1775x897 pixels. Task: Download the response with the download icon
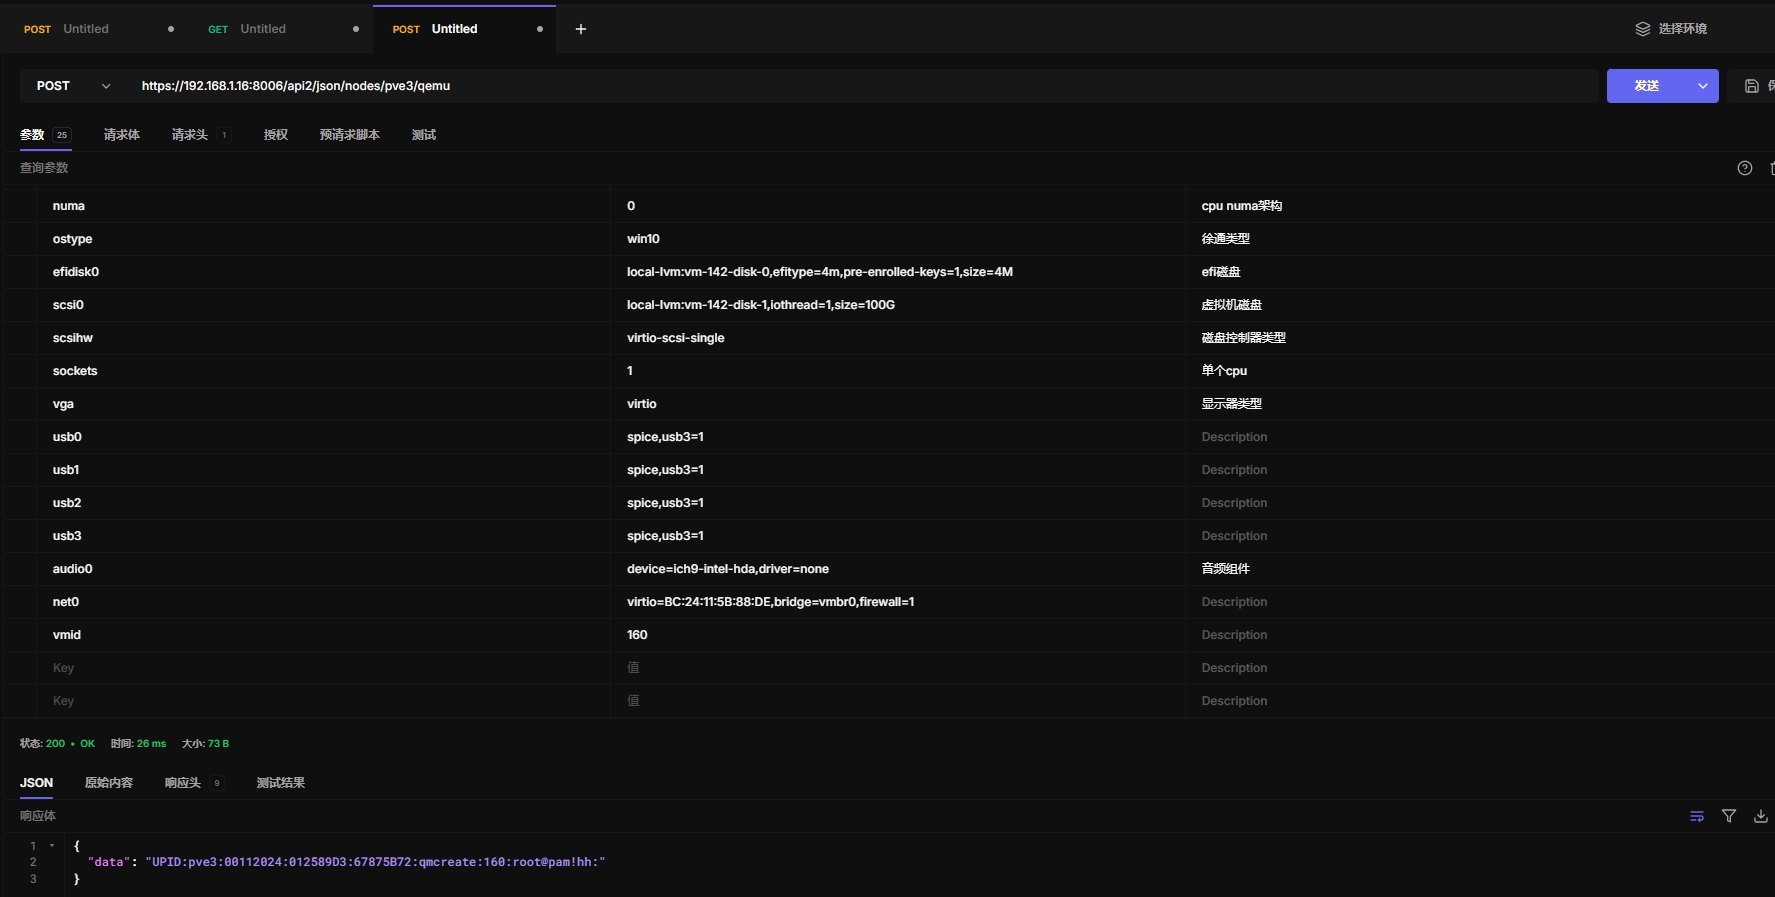point(1760,816)
